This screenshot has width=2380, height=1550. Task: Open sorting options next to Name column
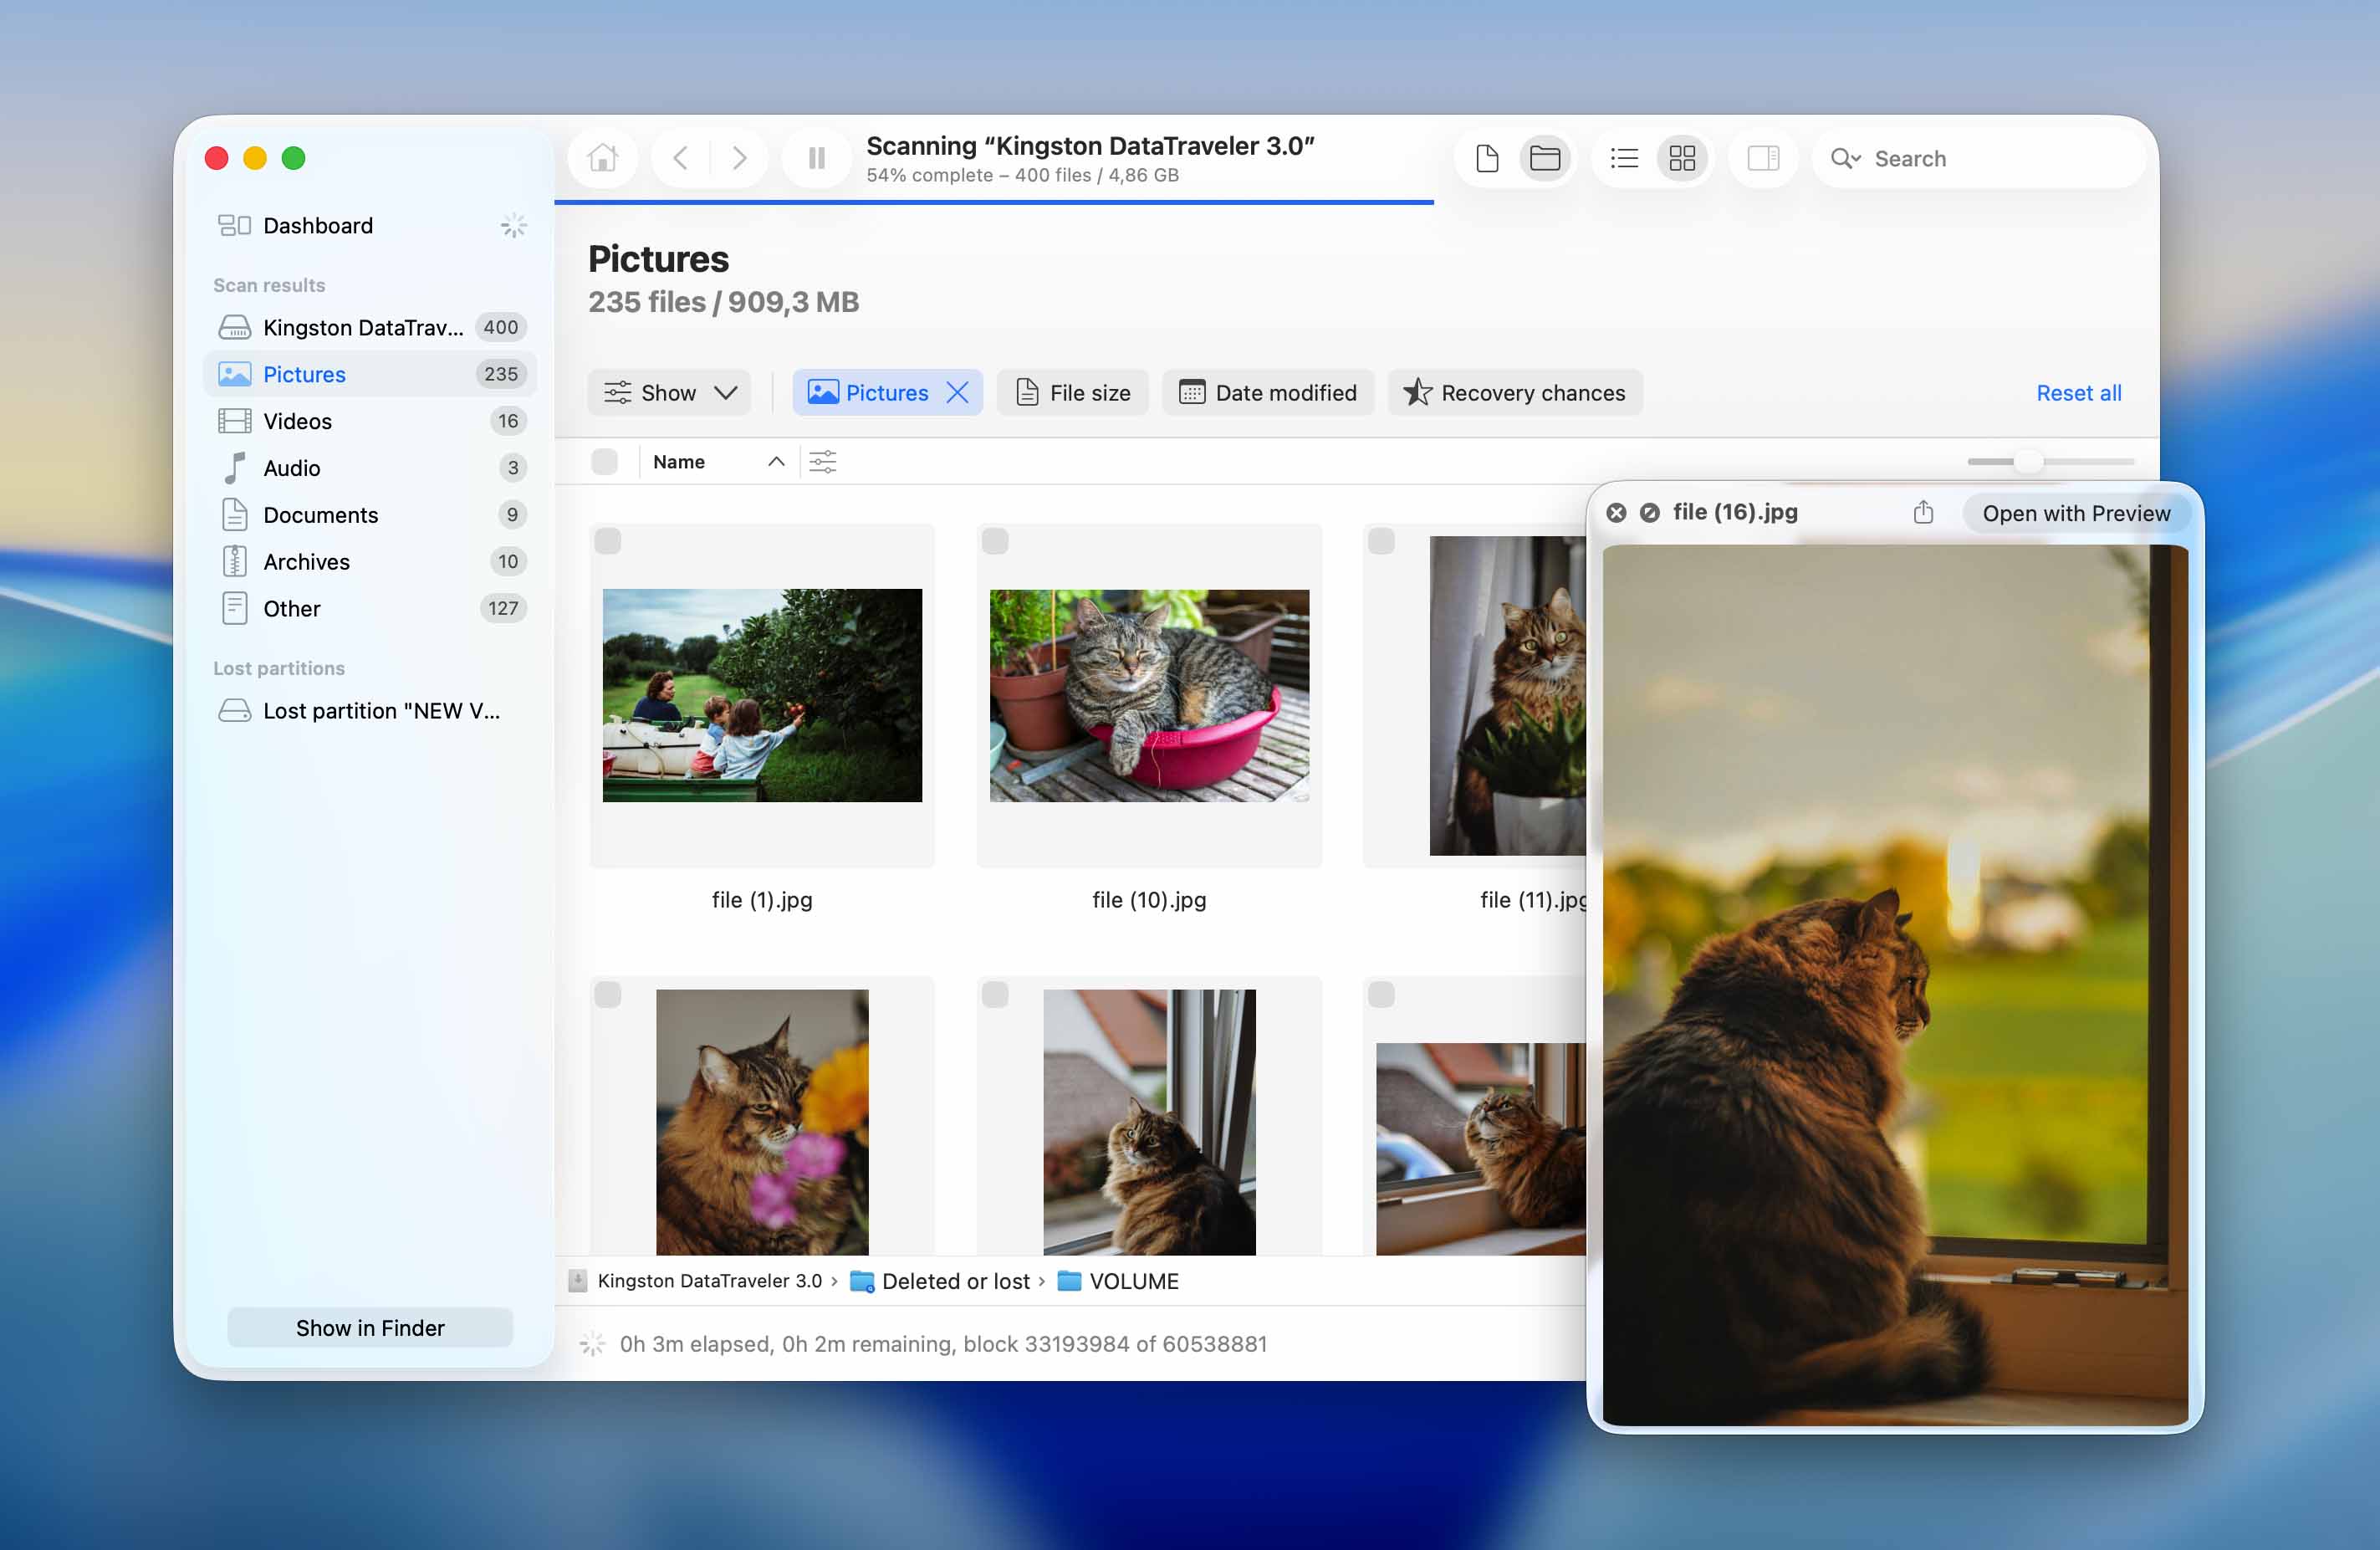(x=822, y=461)
